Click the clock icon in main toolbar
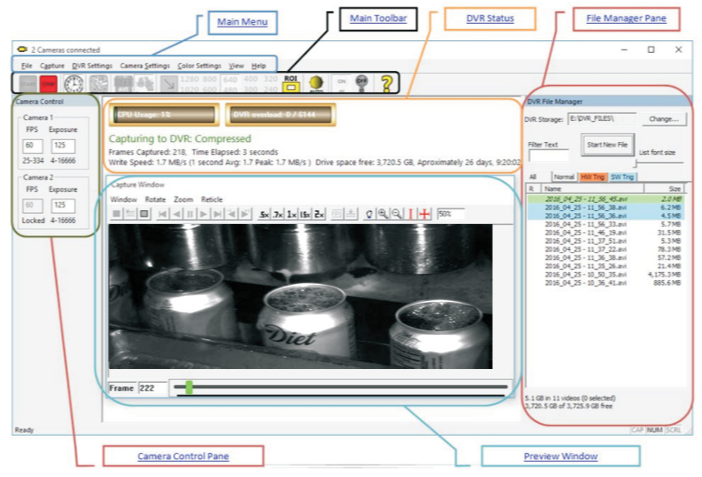Image resolution: width=702 pixels, height=477 pixels. click(x=73, y=84)
